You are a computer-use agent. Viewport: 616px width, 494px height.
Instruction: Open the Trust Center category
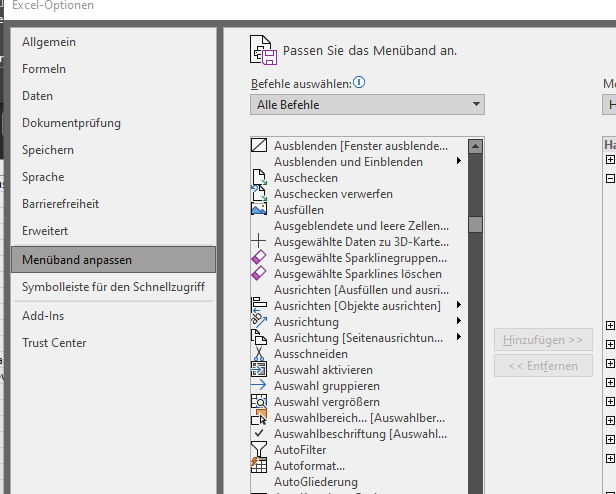point(114,343)
